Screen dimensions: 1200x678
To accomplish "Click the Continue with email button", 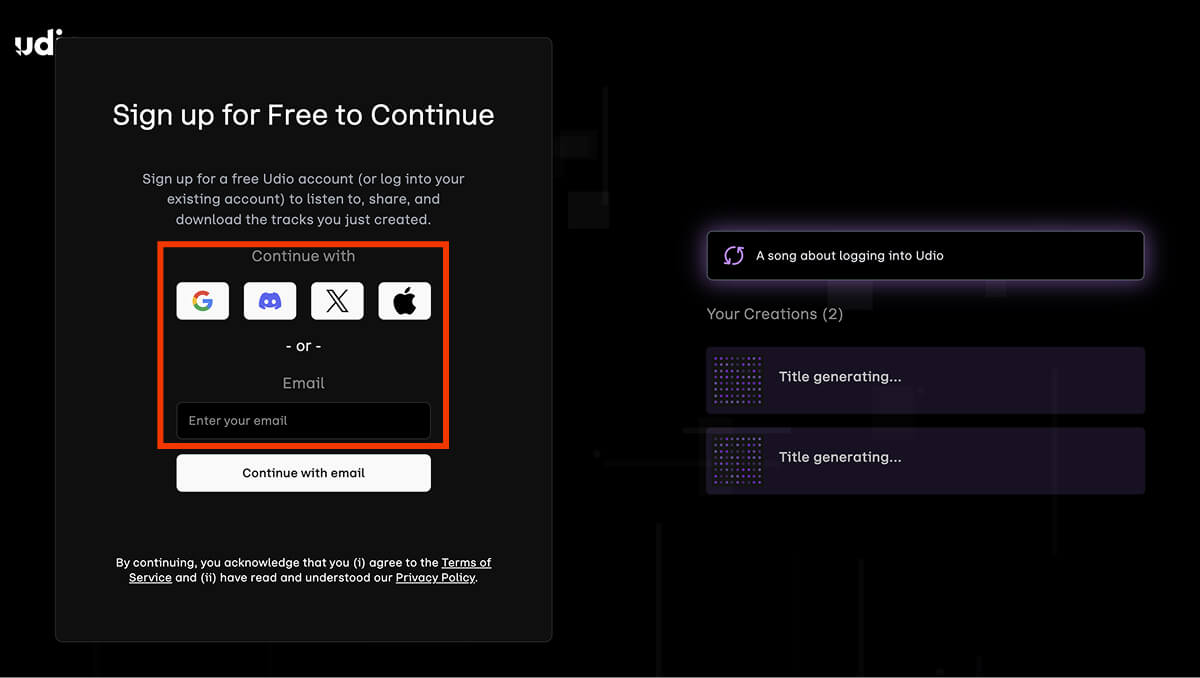I will [303, 473].
